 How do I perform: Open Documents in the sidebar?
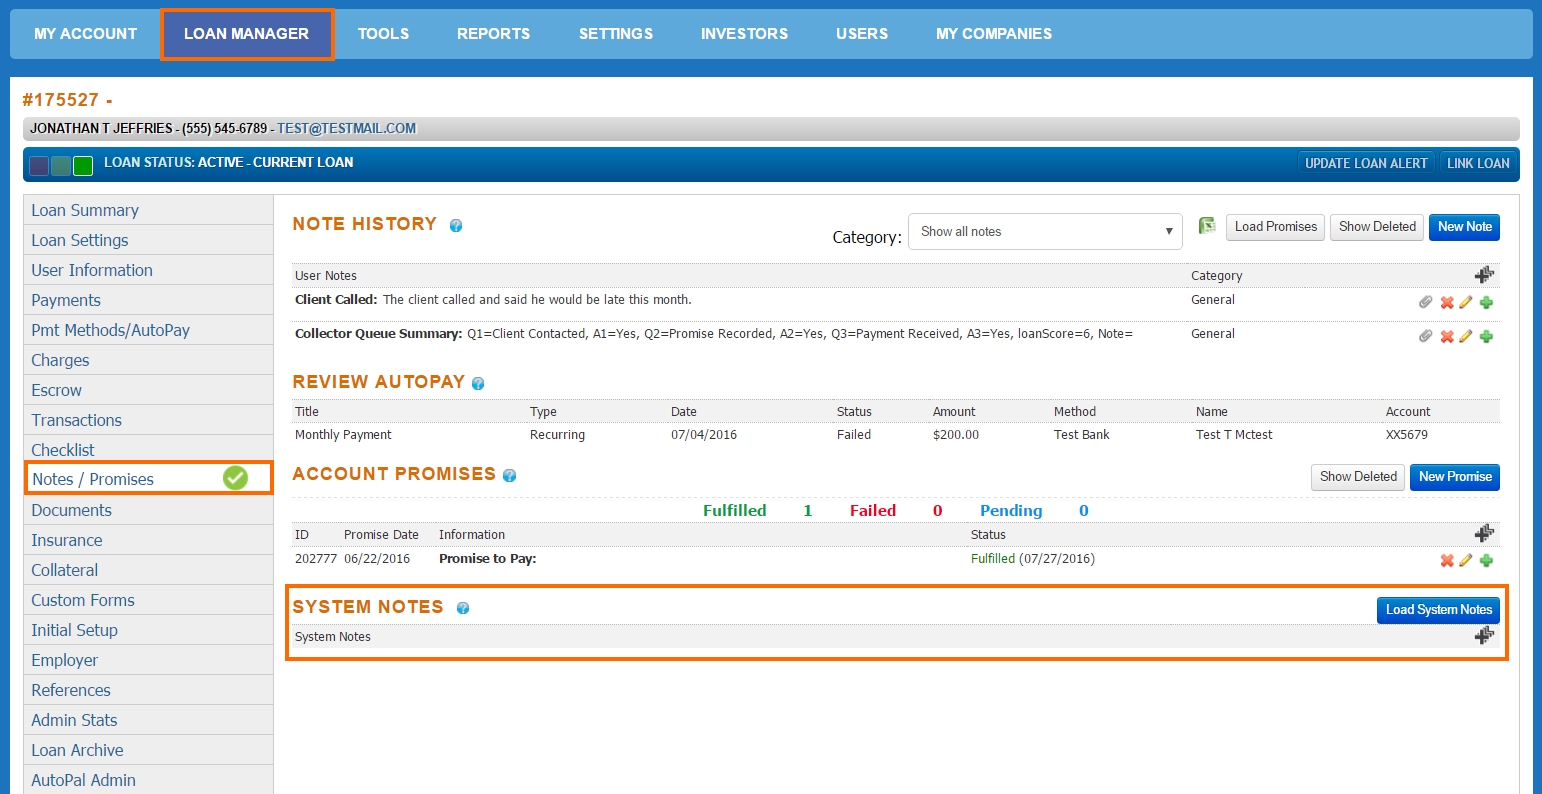click(x=148, y=510)
